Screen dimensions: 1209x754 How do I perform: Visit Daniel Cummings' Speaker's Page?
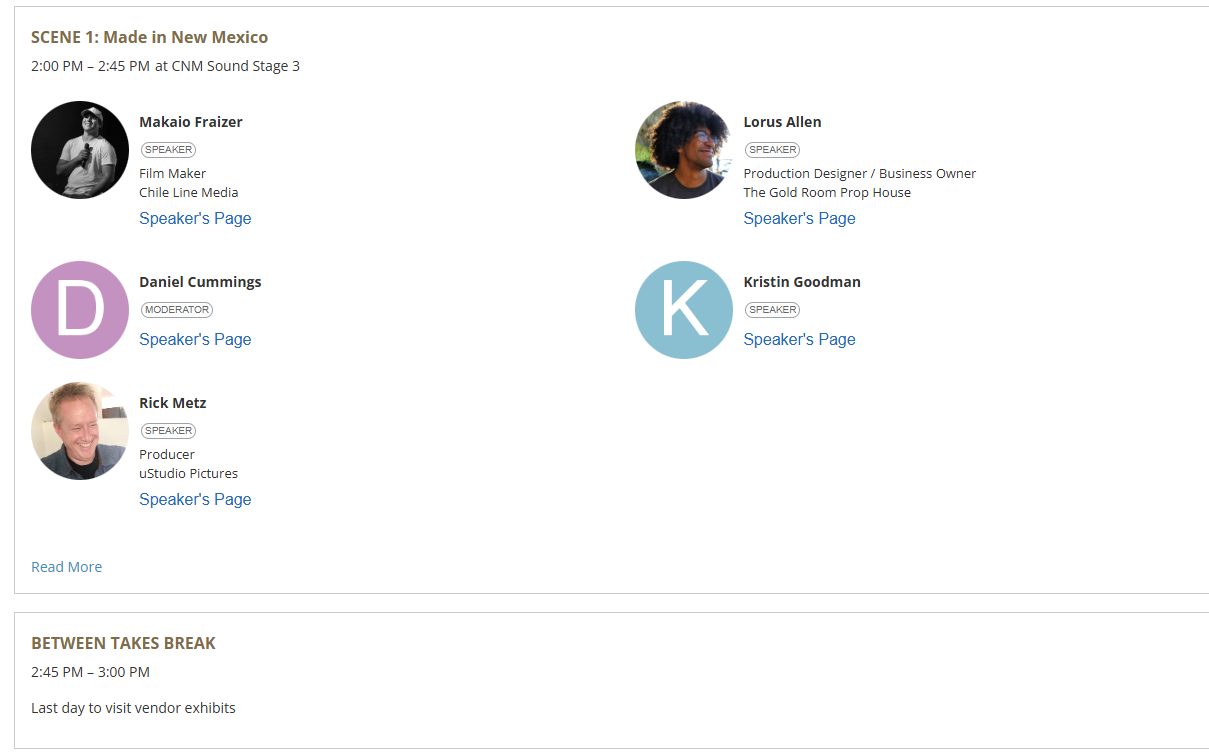click(195, 339)
